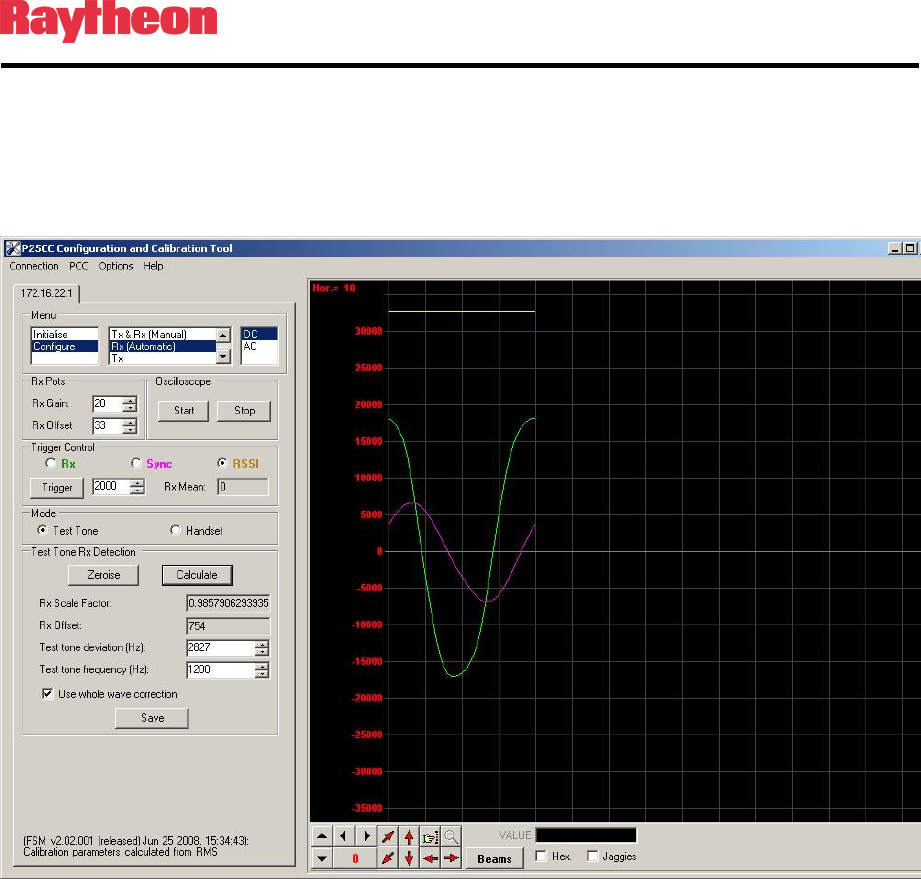921x879 pixels.
Task: Open the PCC menu
Action: (78, 266)
